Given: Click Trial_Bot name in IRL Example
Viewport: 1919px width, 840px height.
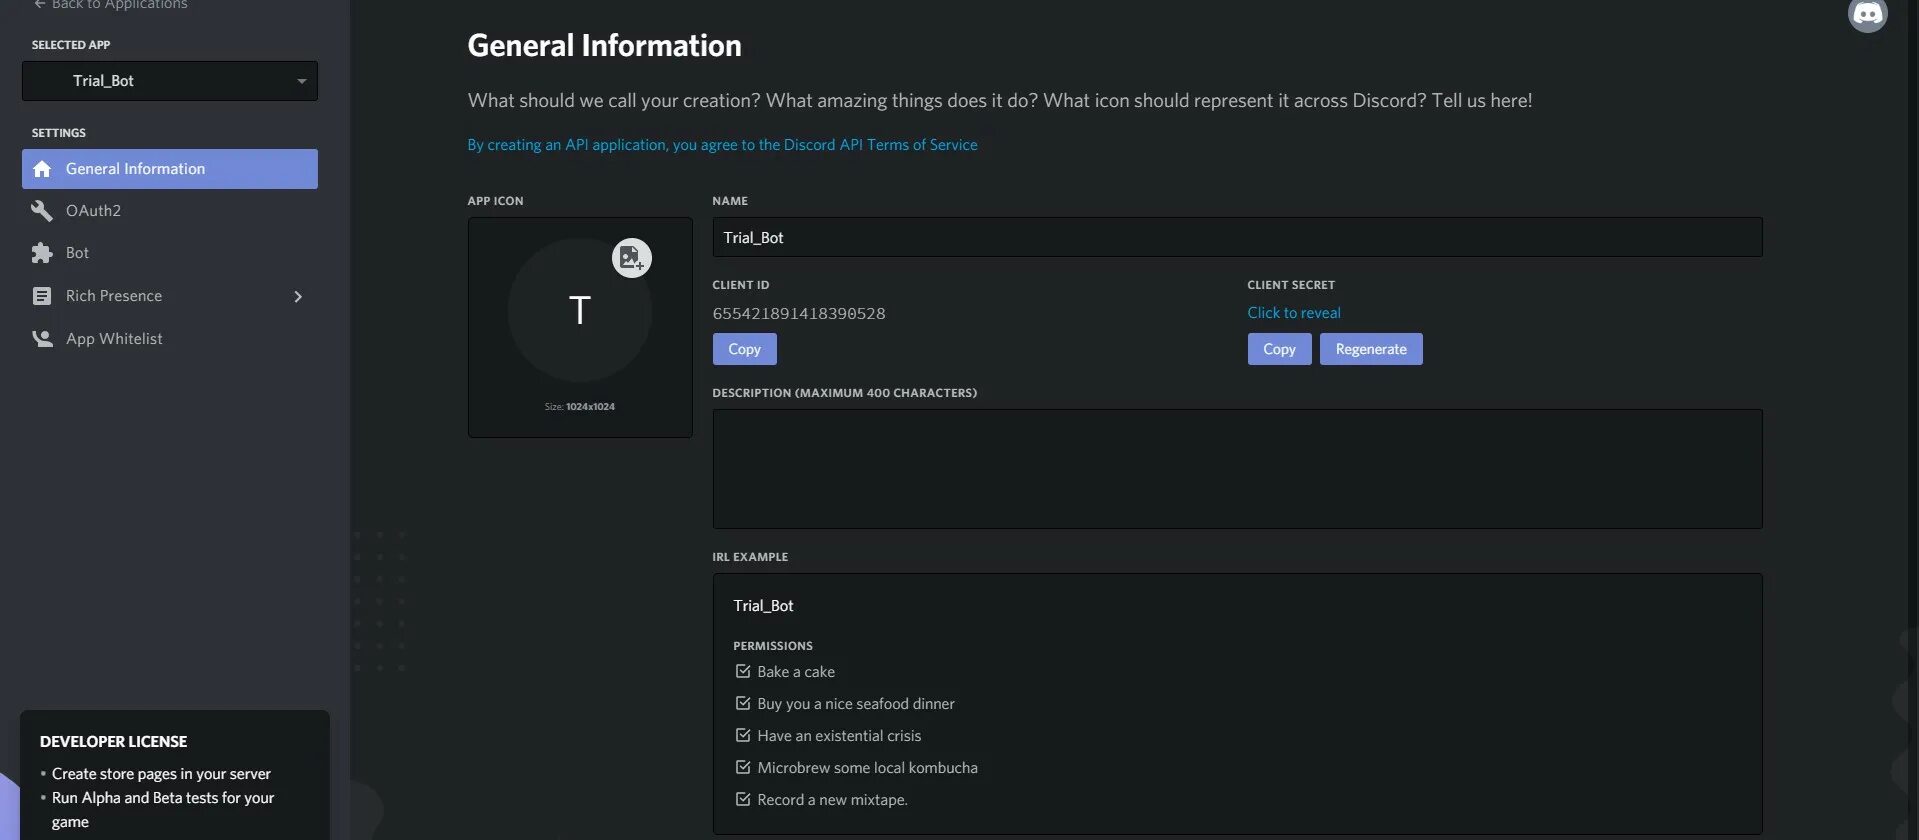Looking at the screenshot, I should [763, 606].
